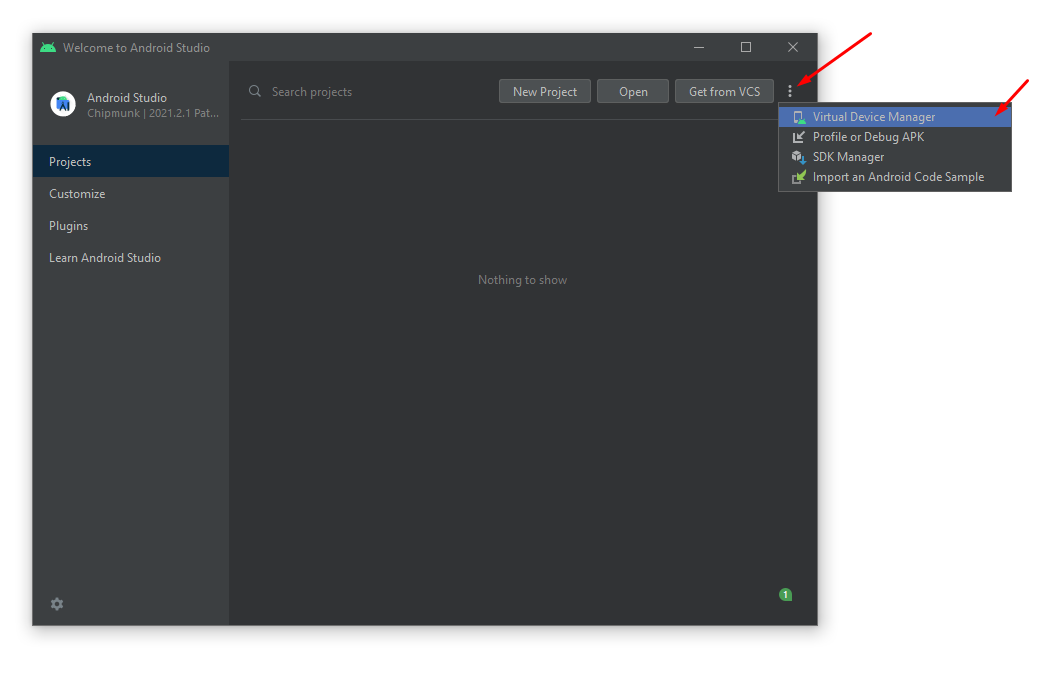Click the Android icon in title bar

48,47
